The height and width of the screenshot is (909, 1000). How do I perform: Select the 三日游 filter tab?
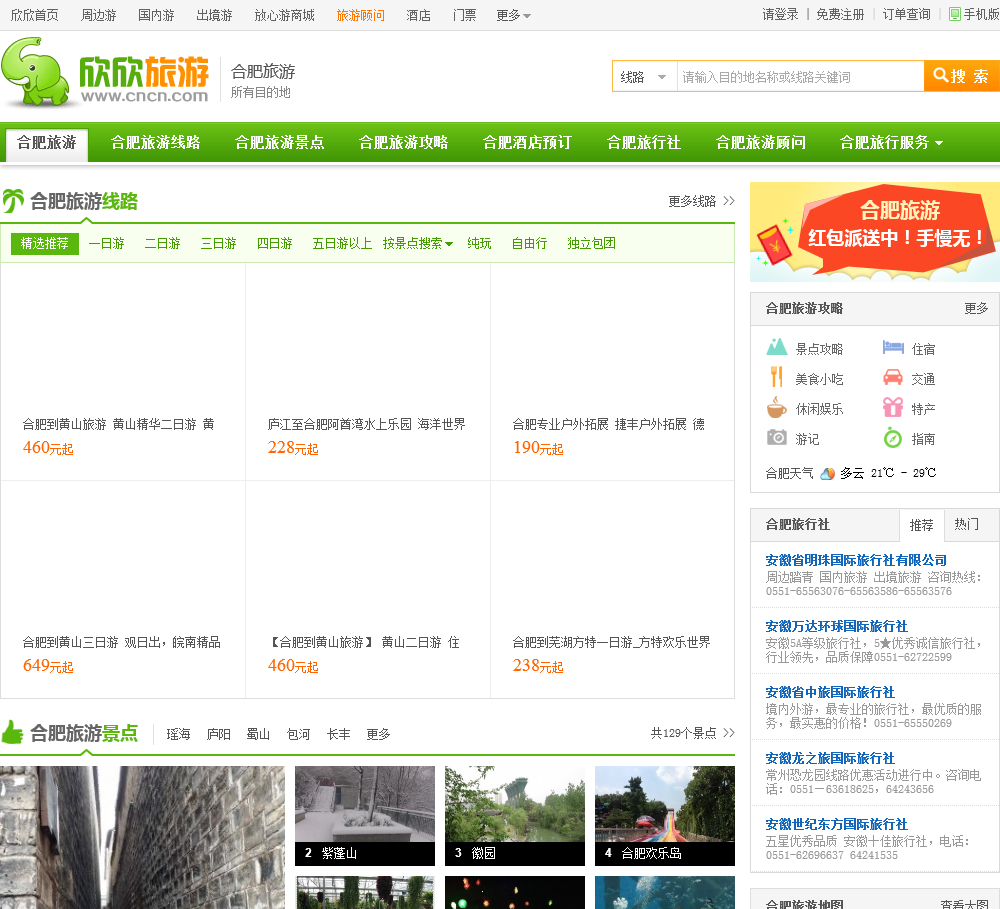pyautogui.click(x=219, y=244)
